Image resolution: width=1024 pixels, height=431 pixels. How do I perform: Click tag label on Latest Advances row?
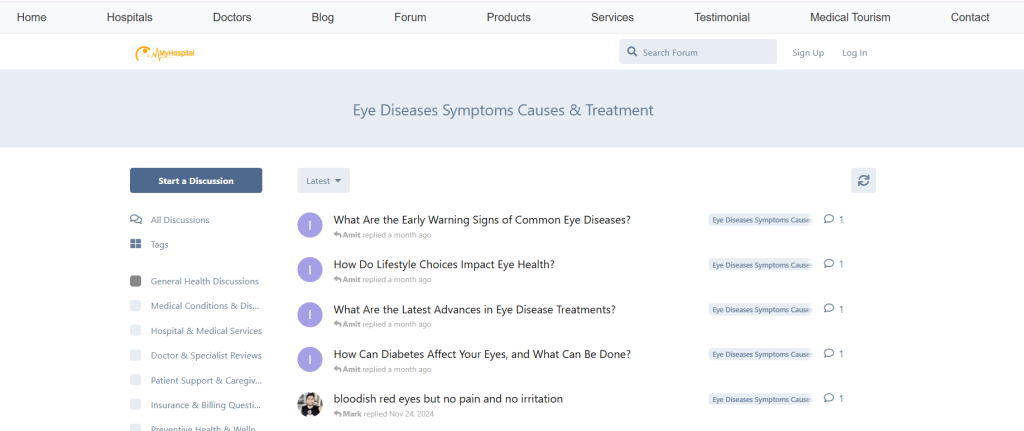point(761,310)
